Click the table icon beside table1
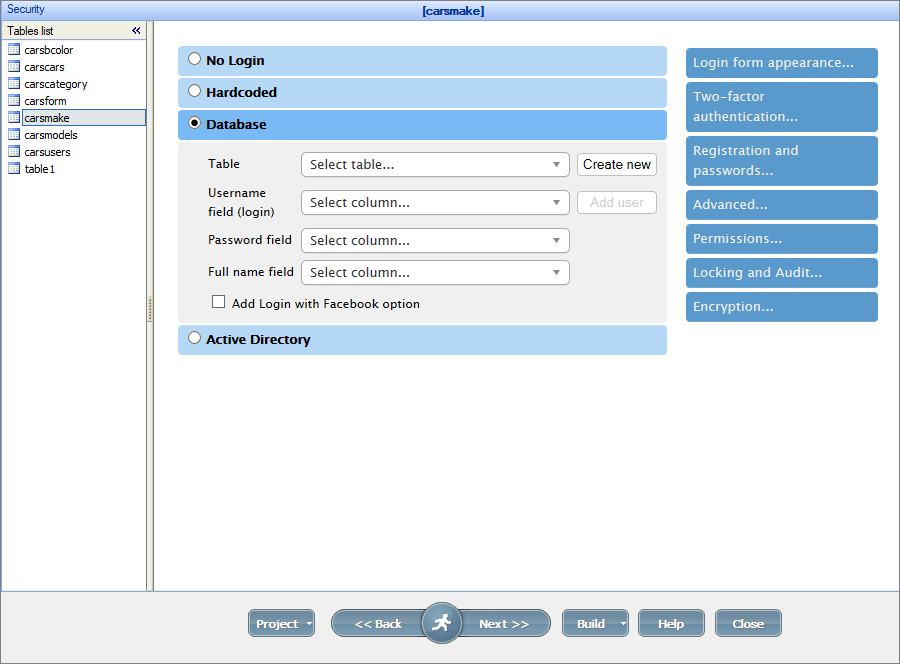The image size is (900, 664). point(14,168)
